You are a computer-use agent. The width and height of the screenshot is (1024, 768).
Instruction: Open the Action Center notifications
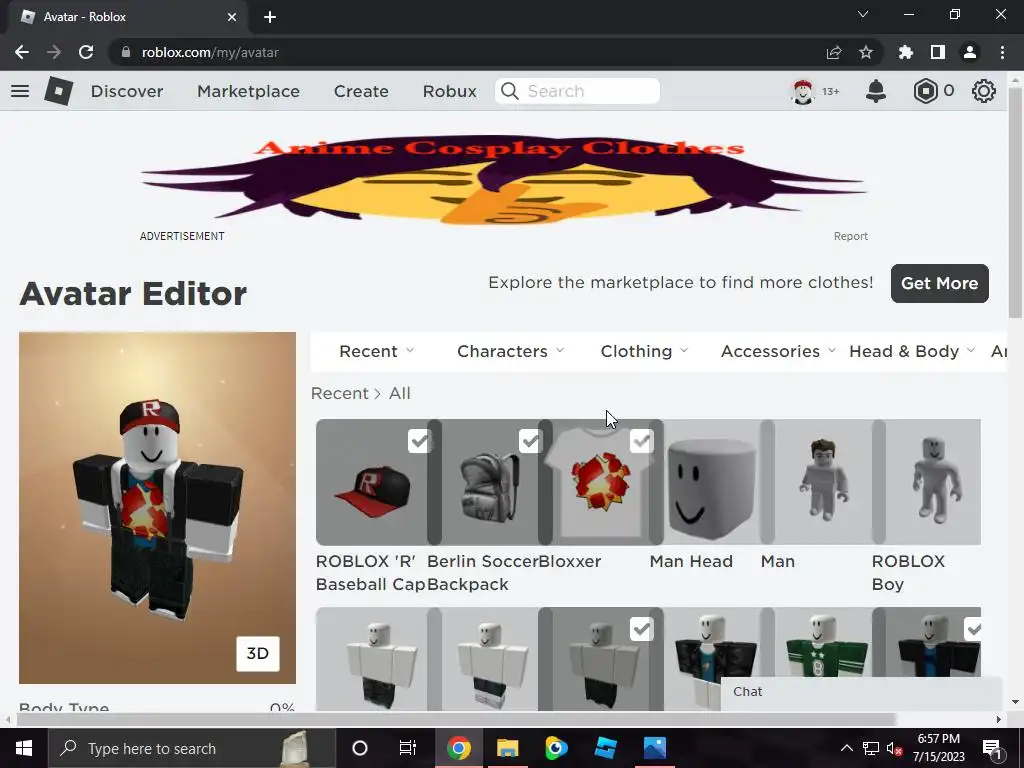992,748
